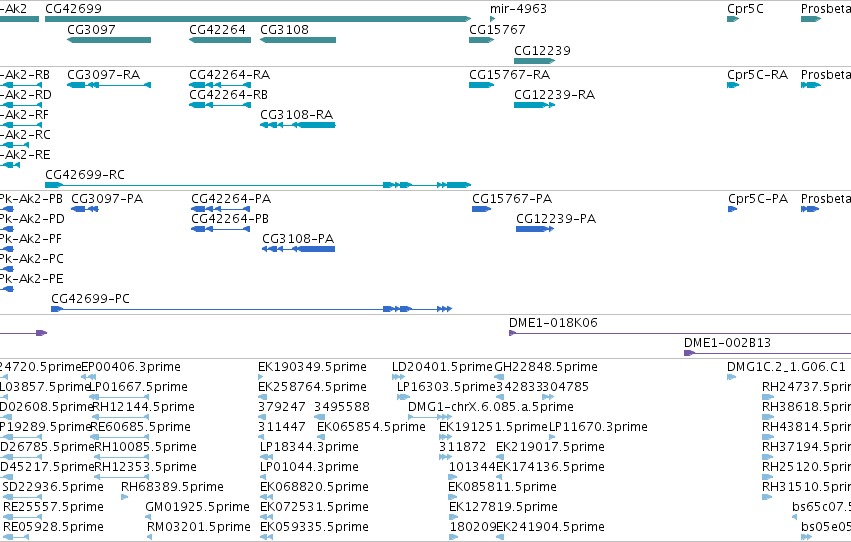Click the Cpr5C-PA protein label
This screenshot has width=851, height=542.
coord(758,199)
